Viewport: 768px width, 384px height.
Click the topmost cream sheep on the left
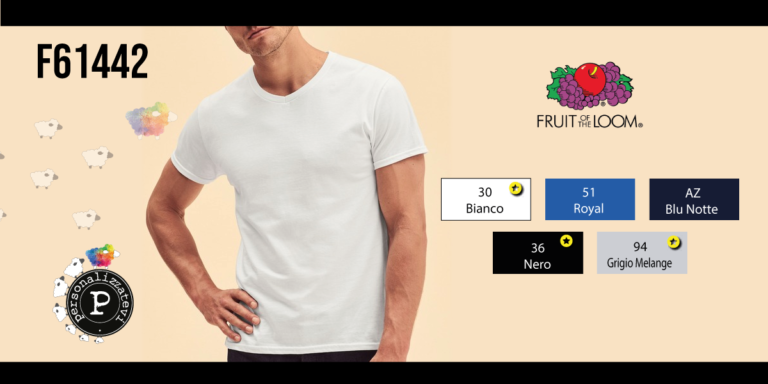point(48,128)
